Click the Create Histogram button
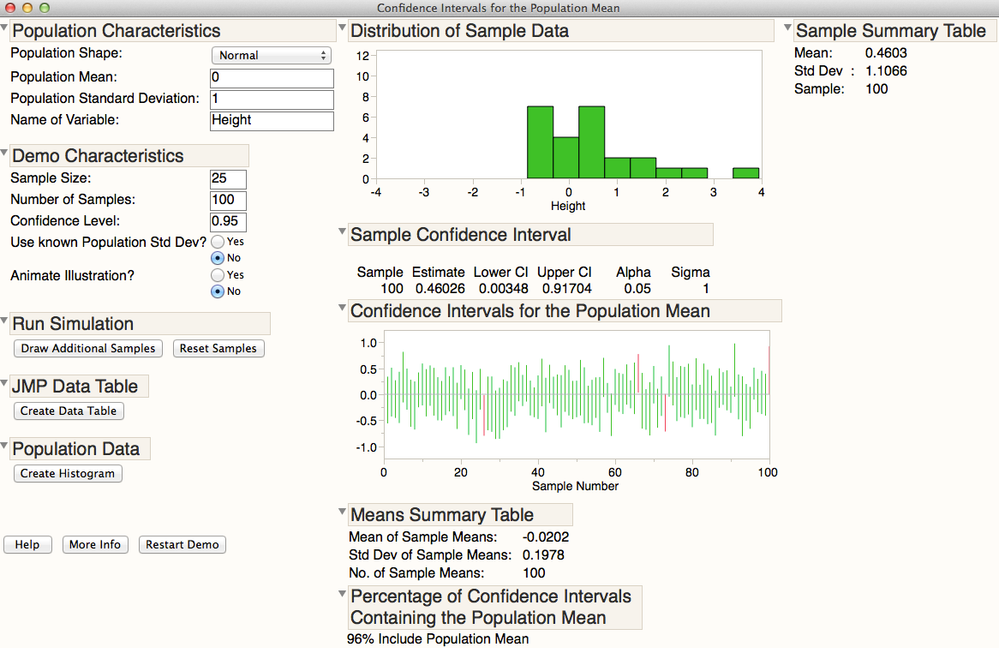This screenshot has height=648, width=999. click(68, 474)
